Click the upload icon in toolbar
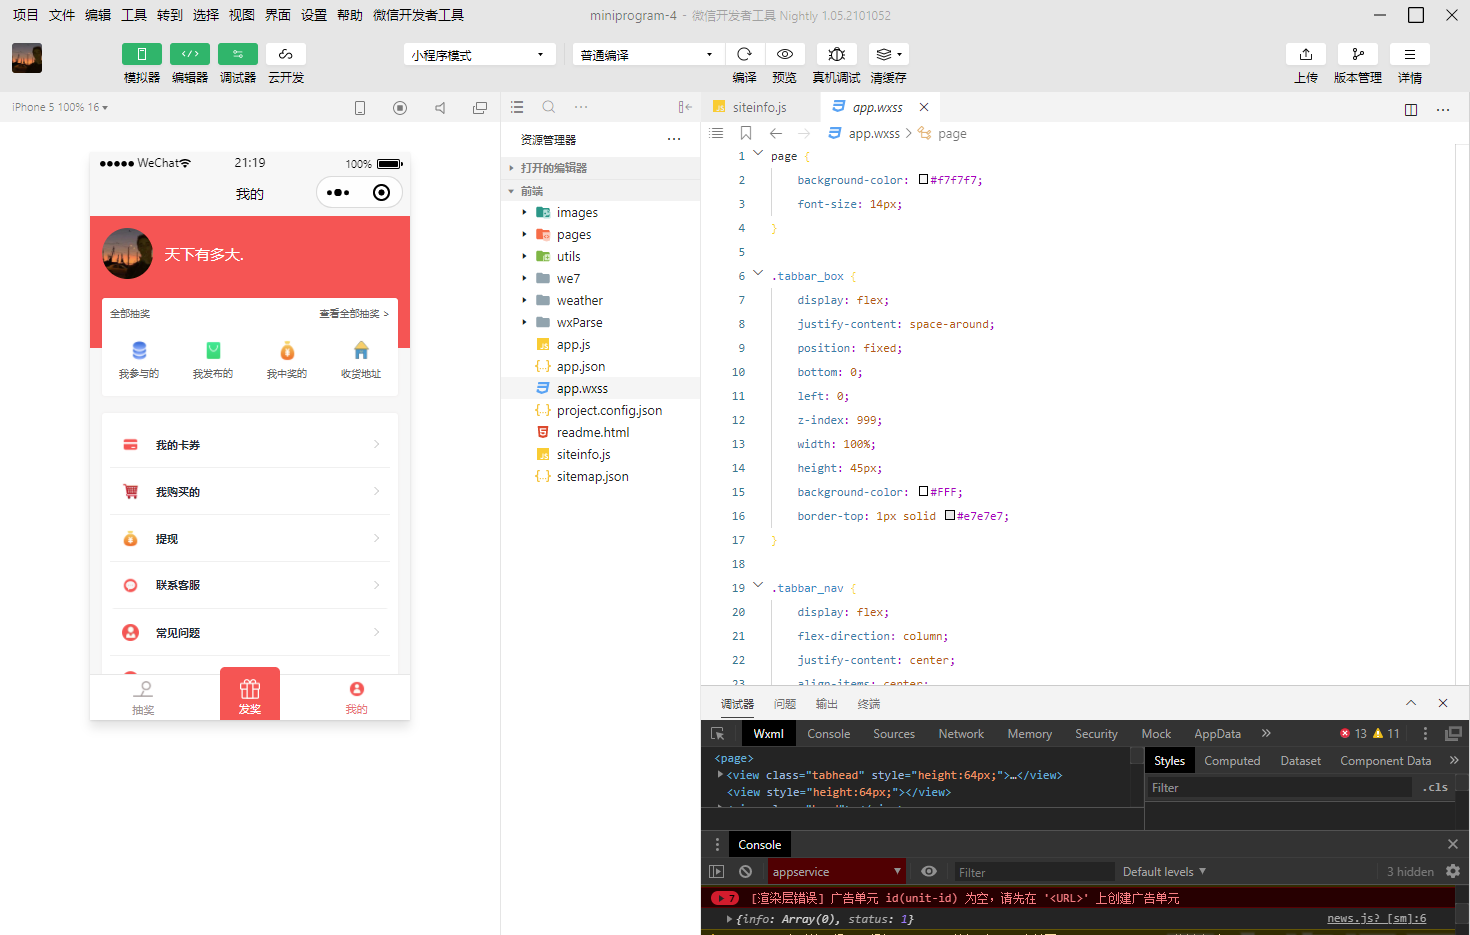Image resolution: width=1470 pixels, height=935 pixels. click(x=1306, y=54)
